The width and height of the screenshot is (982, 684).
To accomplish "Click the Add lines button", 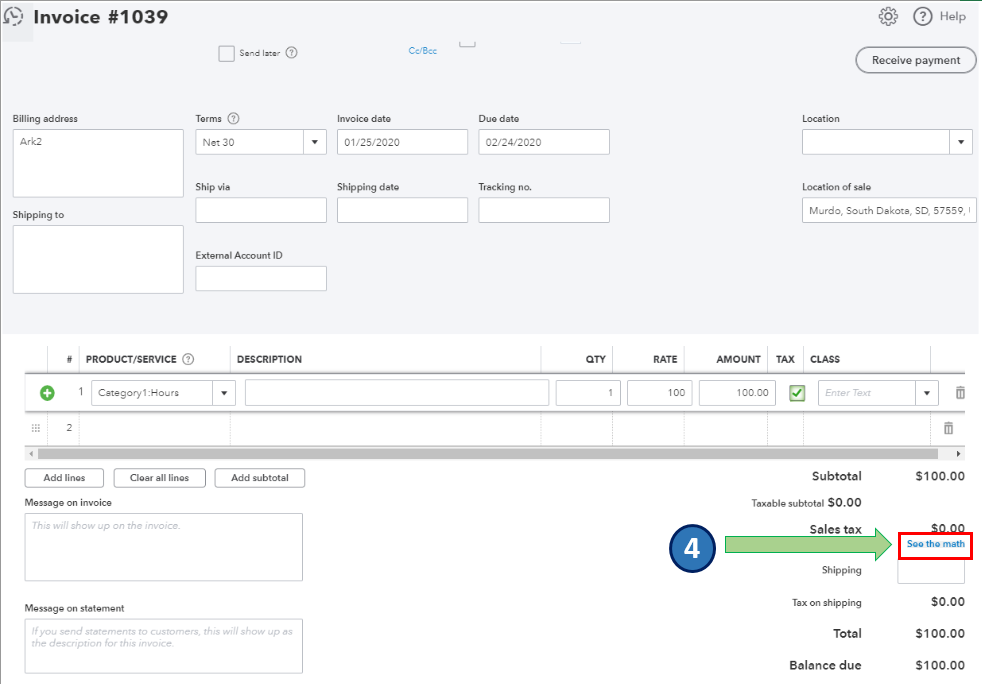I will (64, 477).
